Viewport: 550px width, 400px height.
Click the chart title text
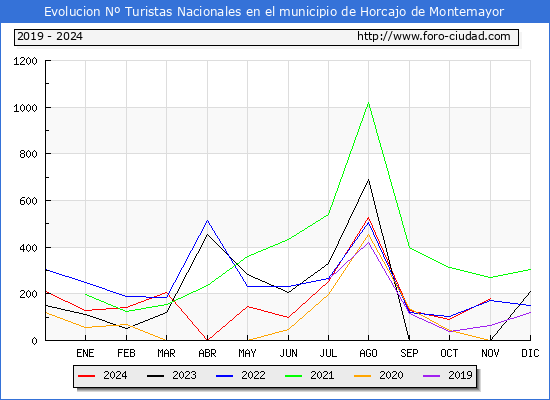point(274,12)
